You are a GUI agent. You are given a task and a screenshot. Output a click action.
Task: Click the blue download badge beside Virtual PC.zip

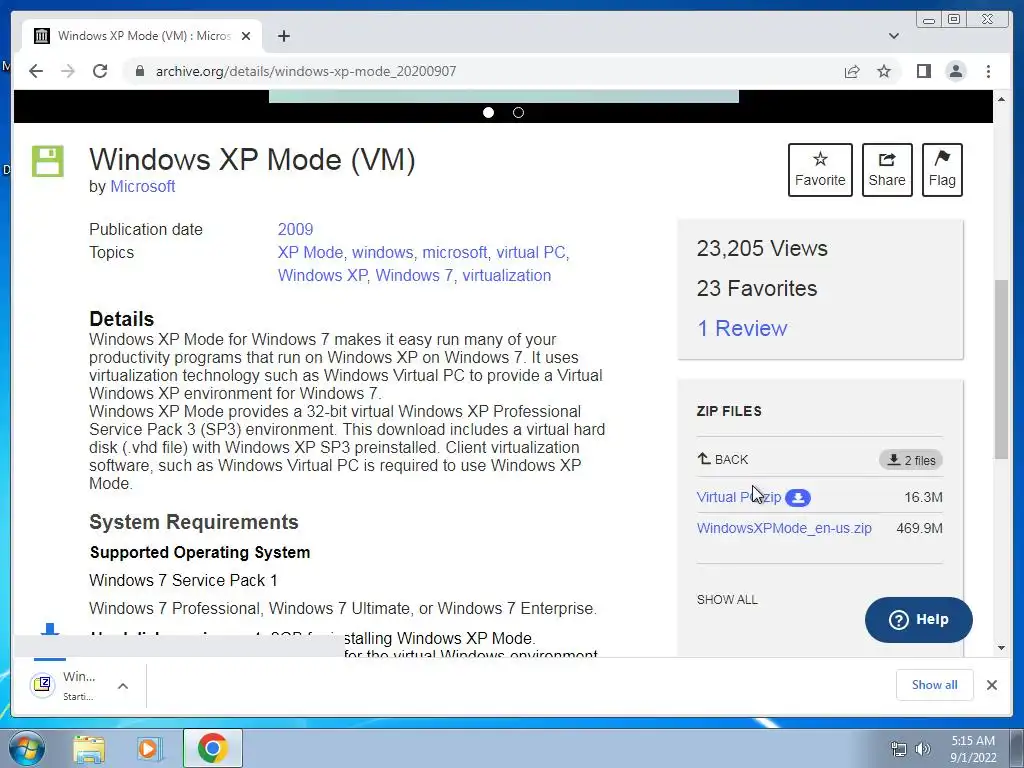coord(797,498)
